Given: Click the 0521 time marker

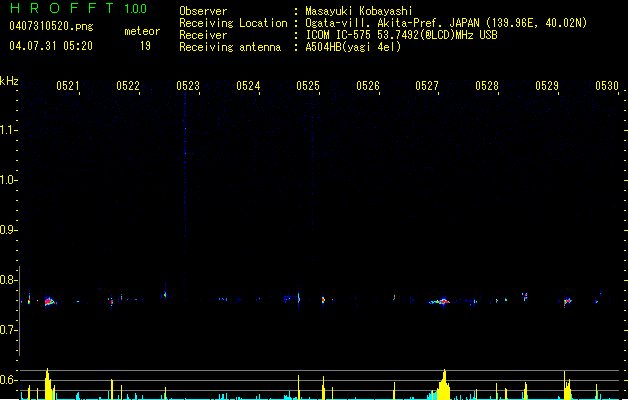Looking at the screenshot, I should click(x=67, y=85).
